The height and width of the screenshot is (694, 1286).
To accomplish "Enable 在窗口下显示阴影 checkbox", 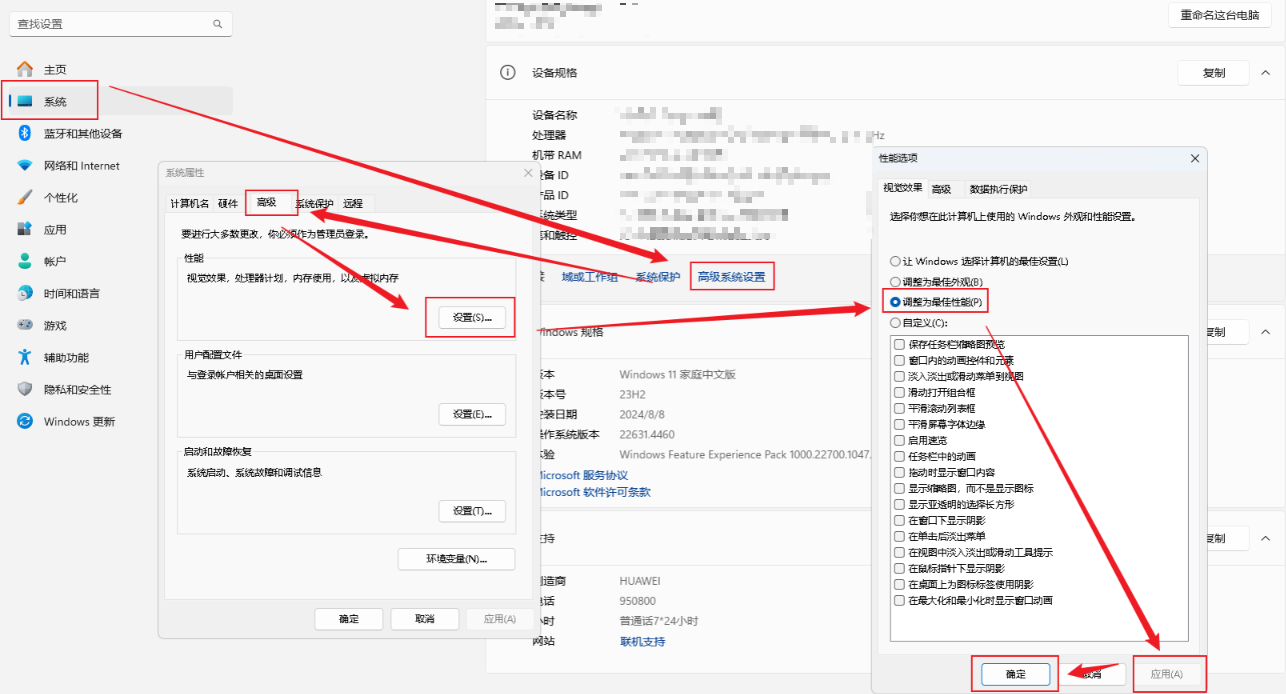I will click(899, 520).
